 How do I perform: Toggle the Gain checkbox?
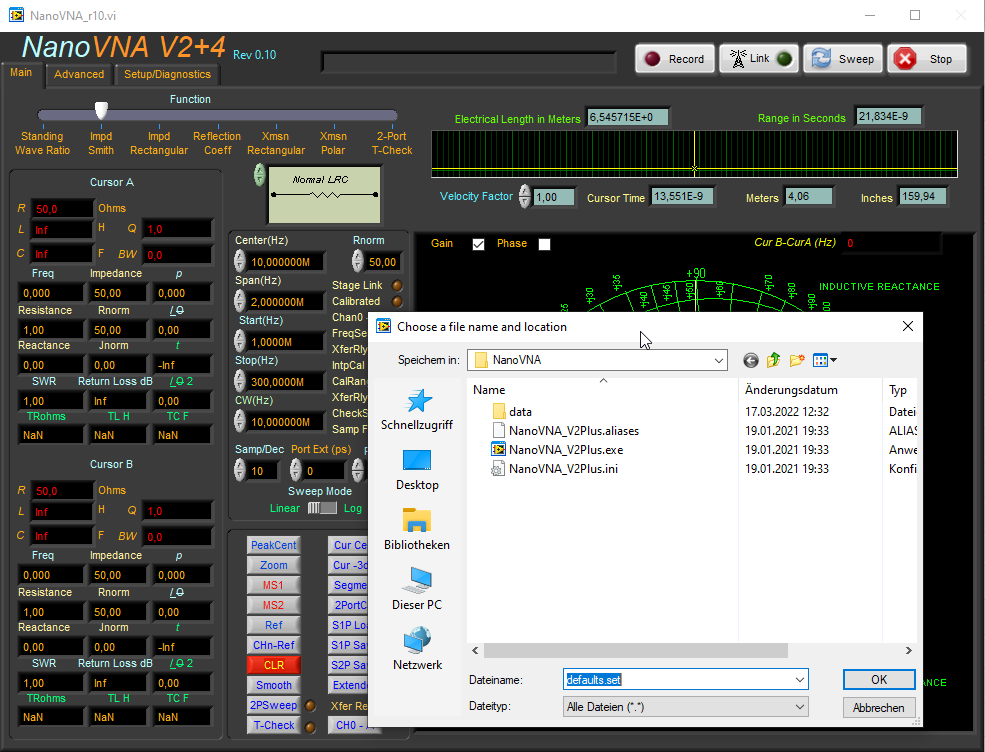point(479,244)
